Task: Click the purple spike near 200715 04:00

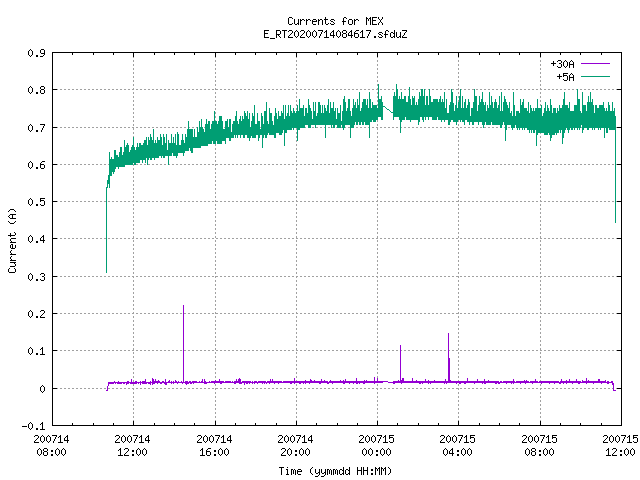Action: point(449,357)
